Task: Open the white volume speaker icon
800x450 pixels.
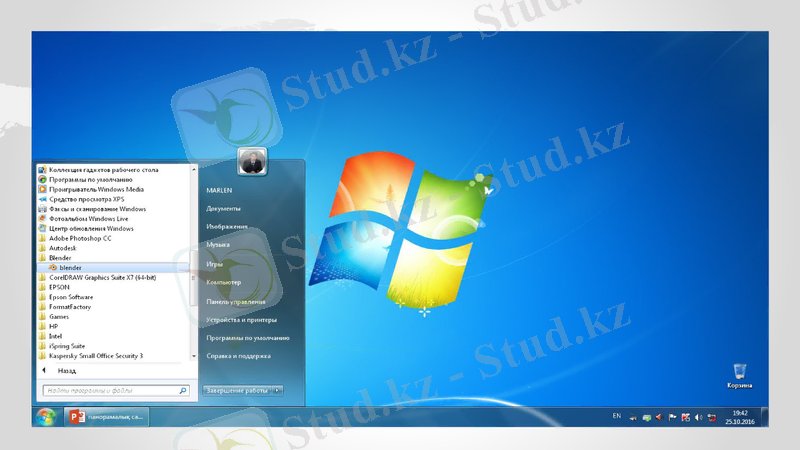Action: pyautogui.click(x=698, y=417)
